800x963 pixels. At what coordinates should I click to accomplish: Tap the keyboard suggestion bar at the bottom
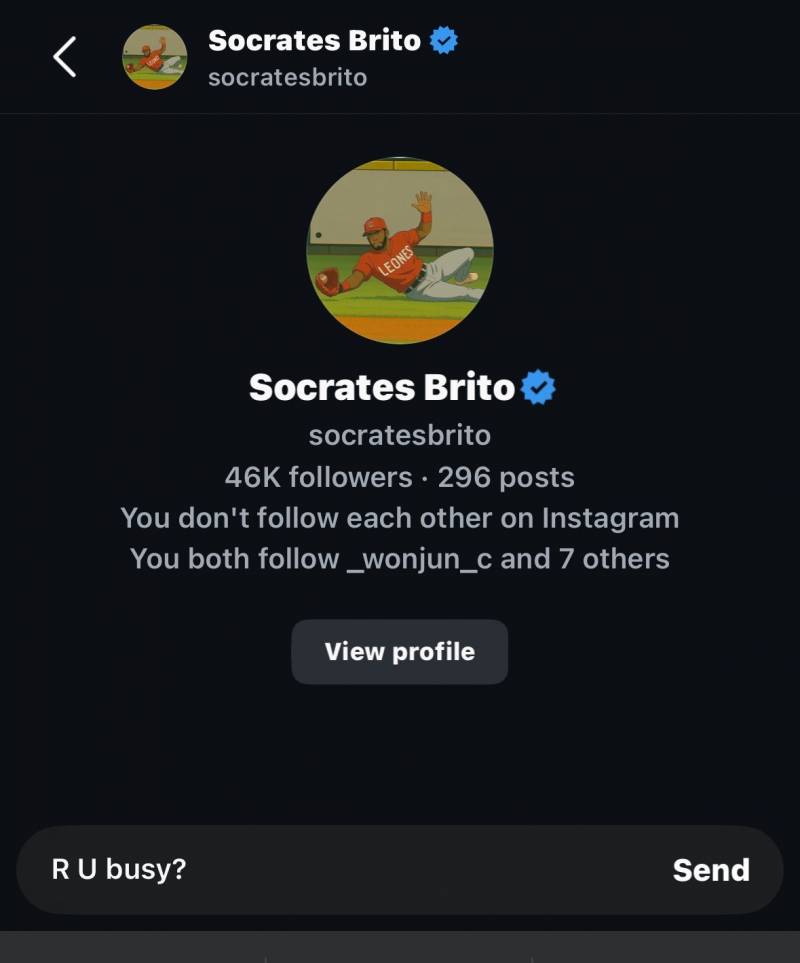tap(400, 947)
